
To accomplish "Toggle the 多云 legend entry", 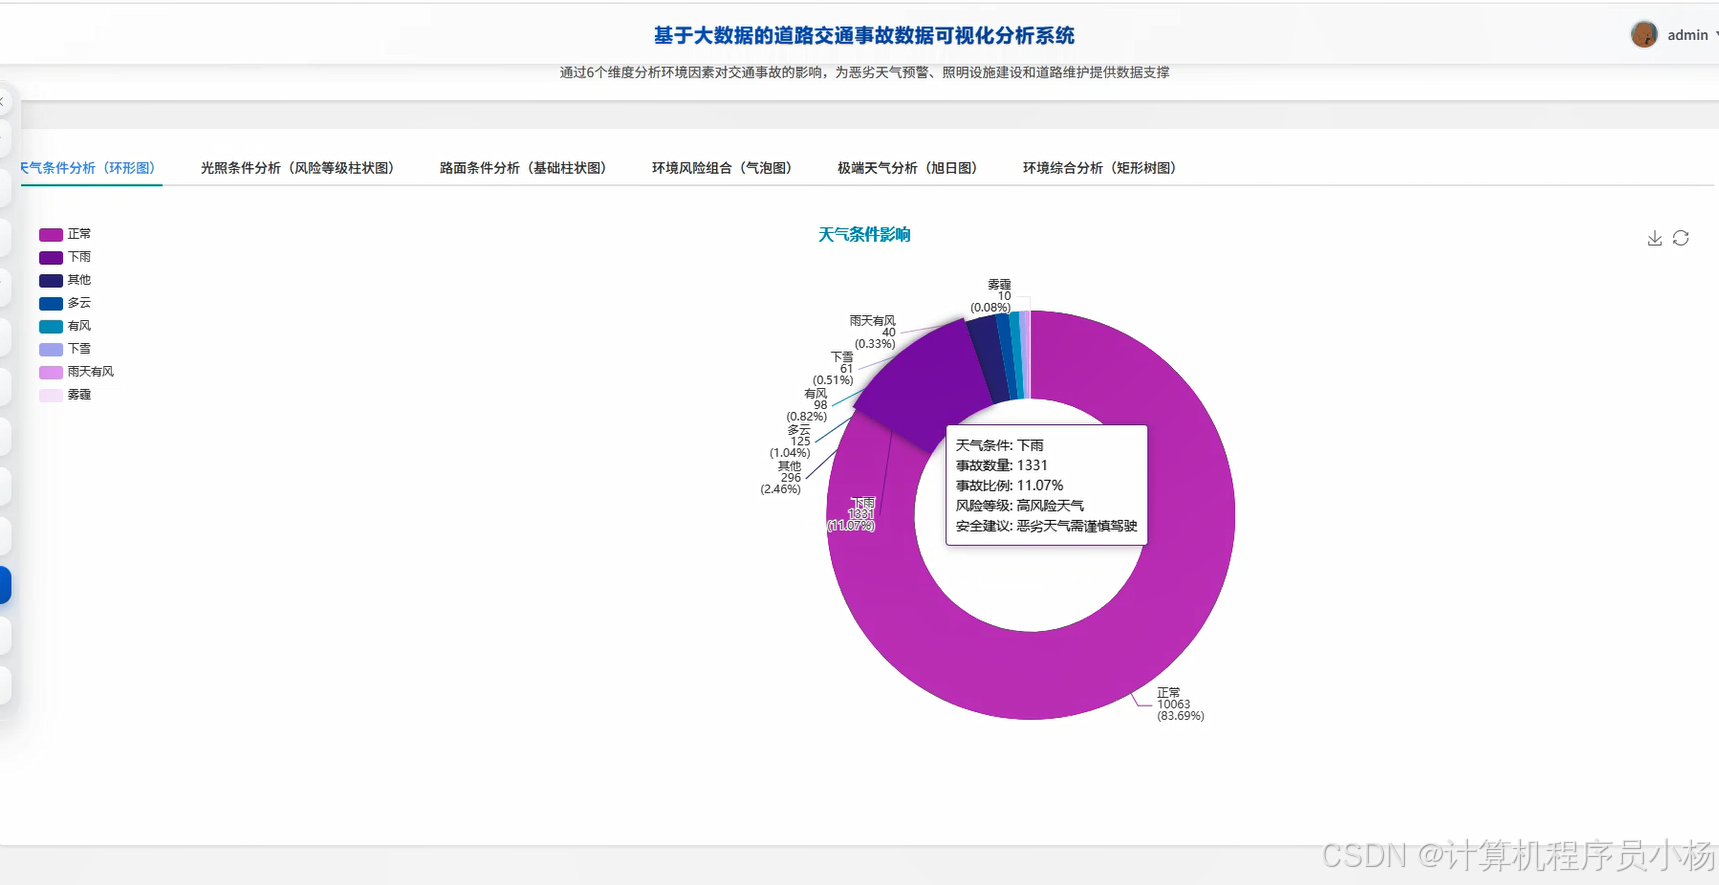I will click(x=65, y=303).
